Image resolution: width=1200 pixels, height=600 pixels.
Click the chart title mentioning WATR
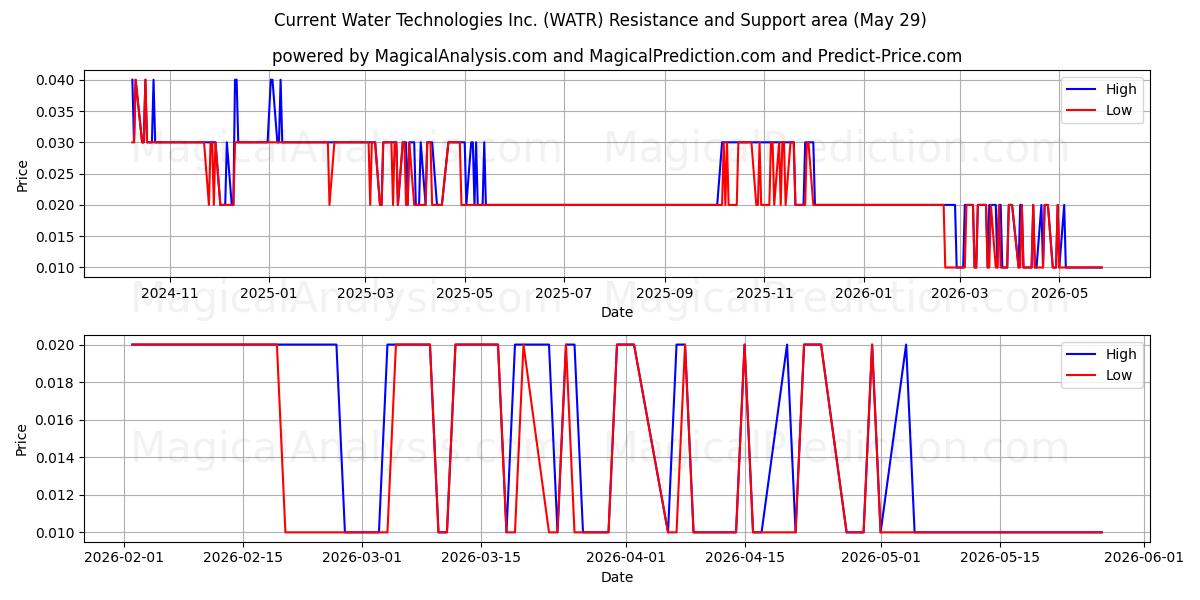click(x=600, y=20)
